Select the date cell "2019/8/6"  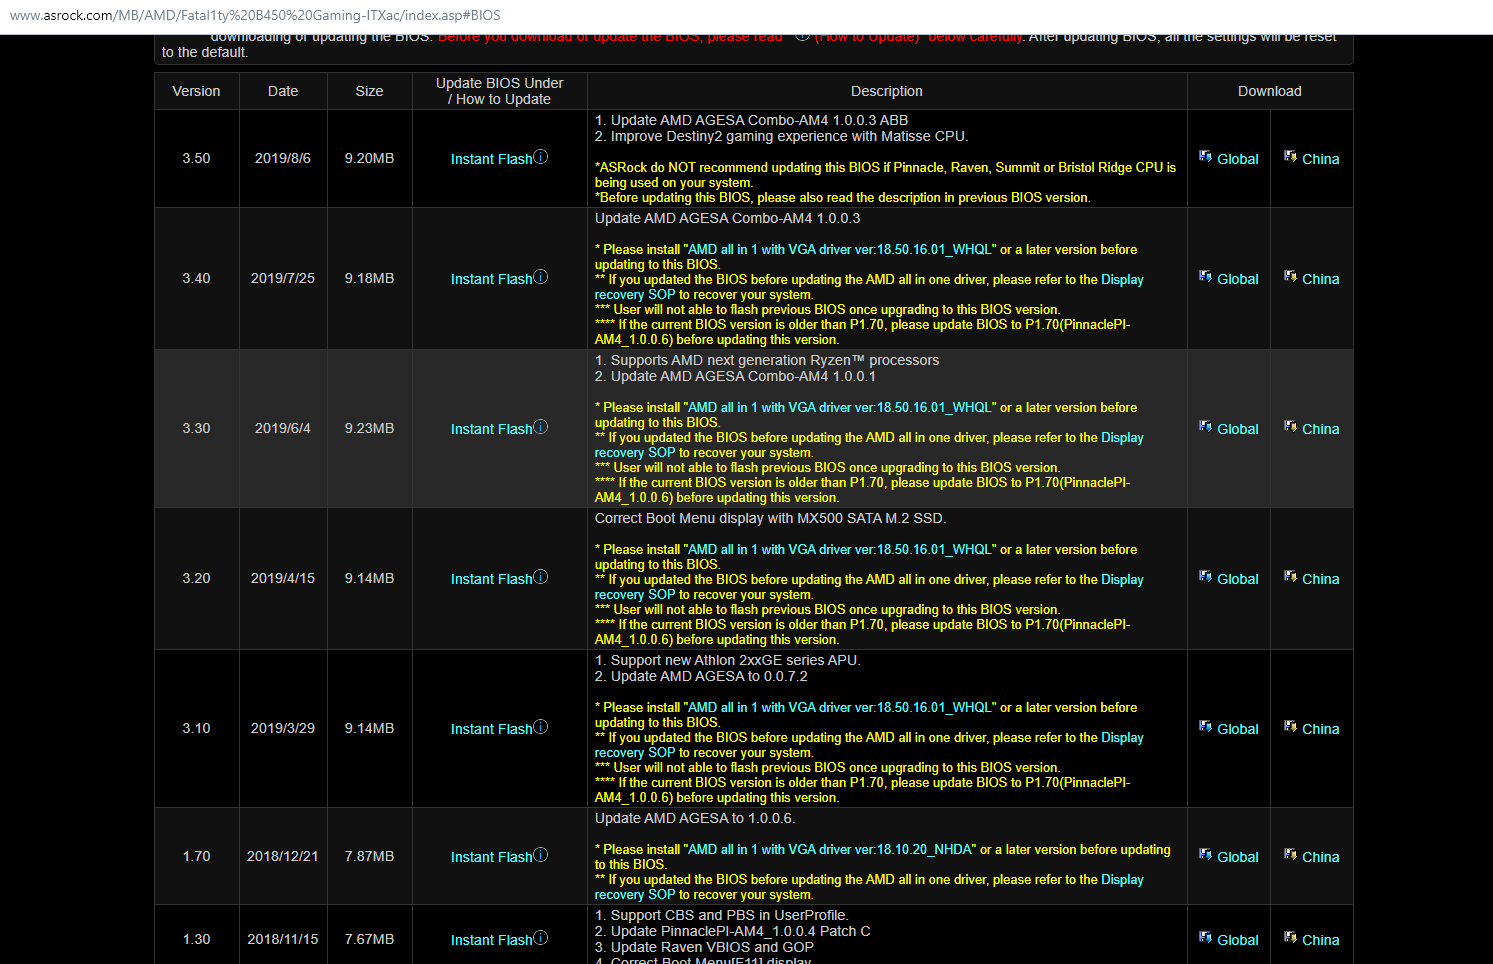[283, 158]
